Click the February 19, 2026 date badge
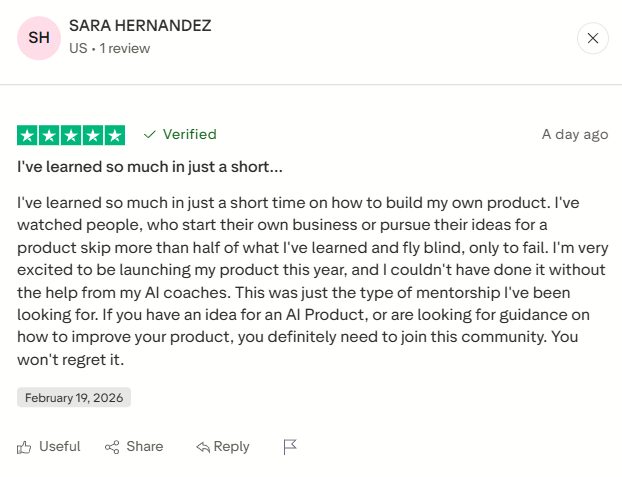Viewport: 622px width, 477px height. (x=74, y=397)
